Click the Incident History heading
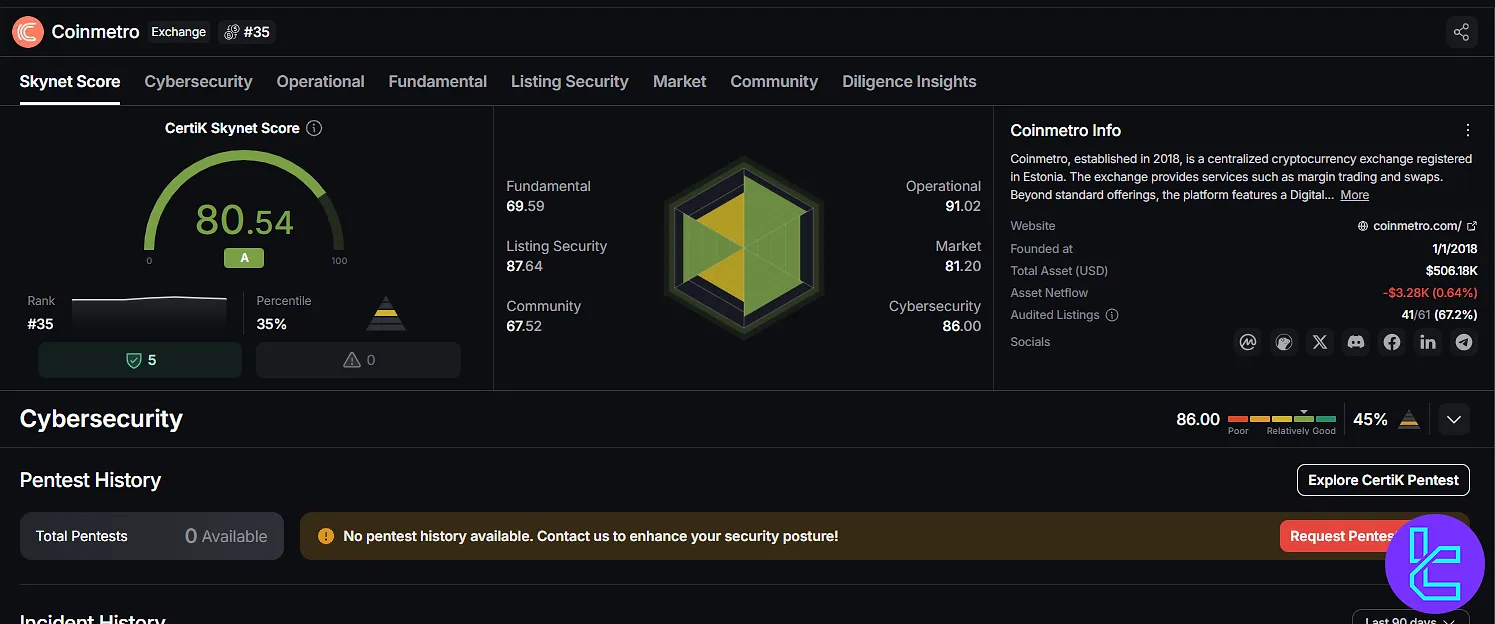 (x=92, y=619)
